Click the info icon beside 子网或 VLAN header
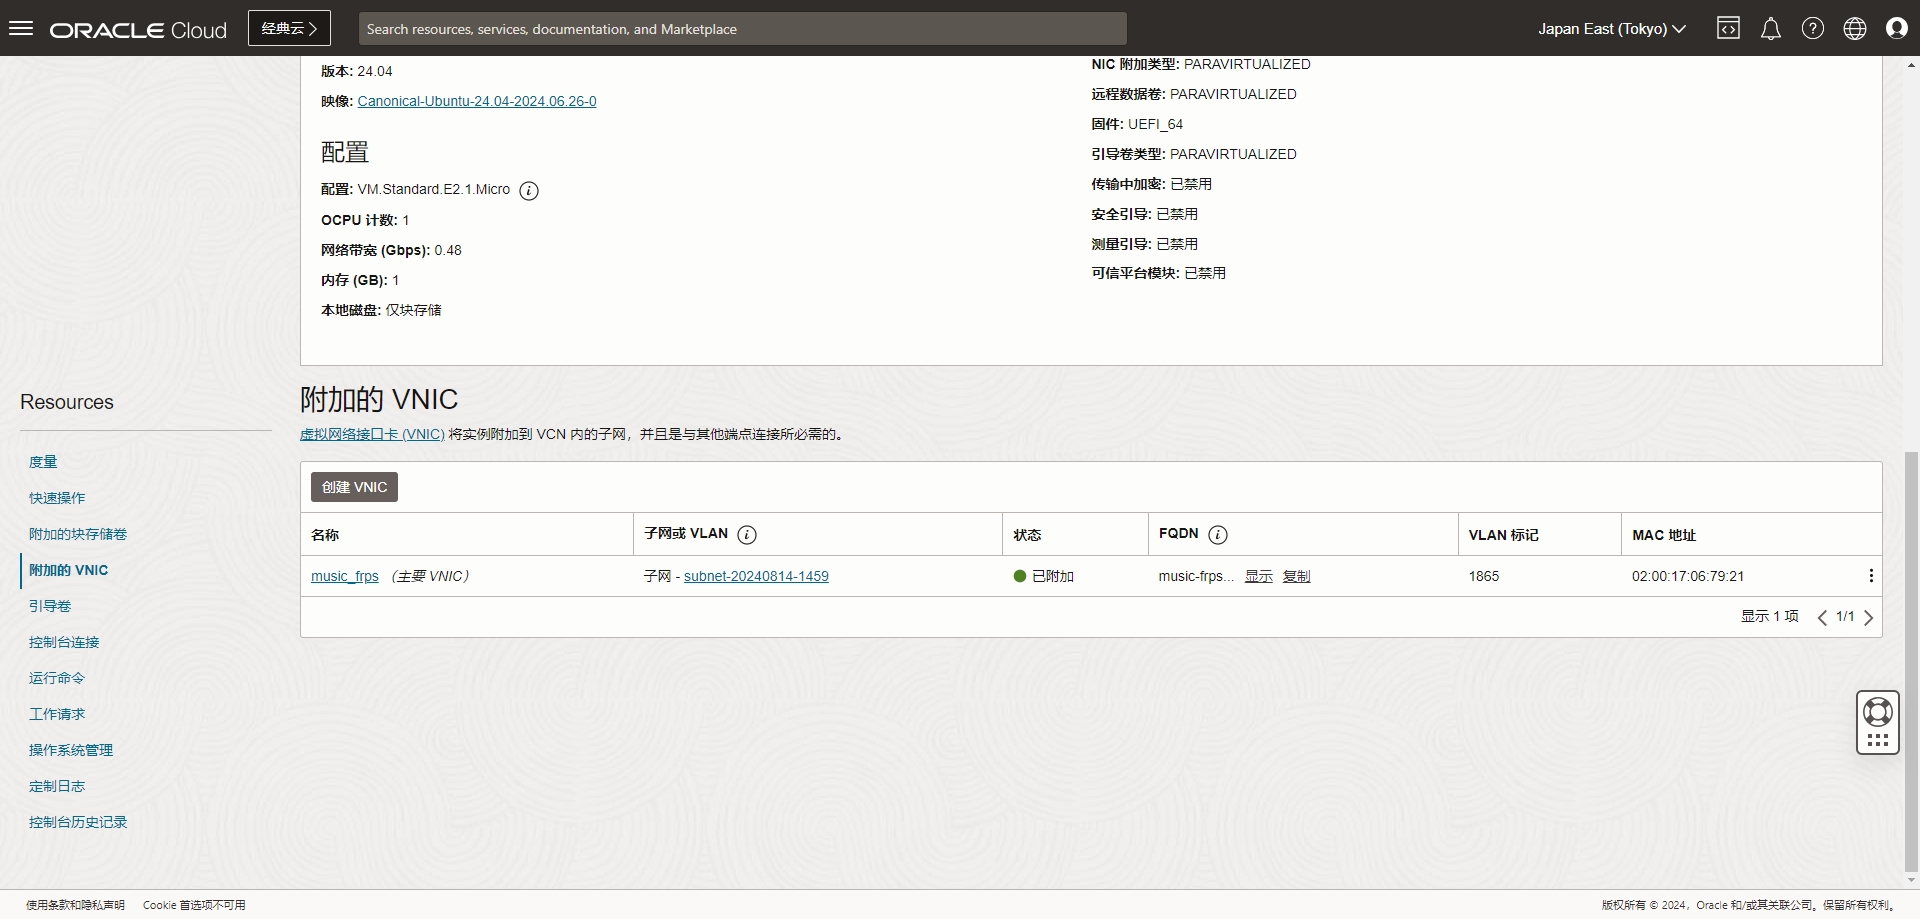Image resolution: width=1920 pixels, height=919 pixels. pos(747,535)
